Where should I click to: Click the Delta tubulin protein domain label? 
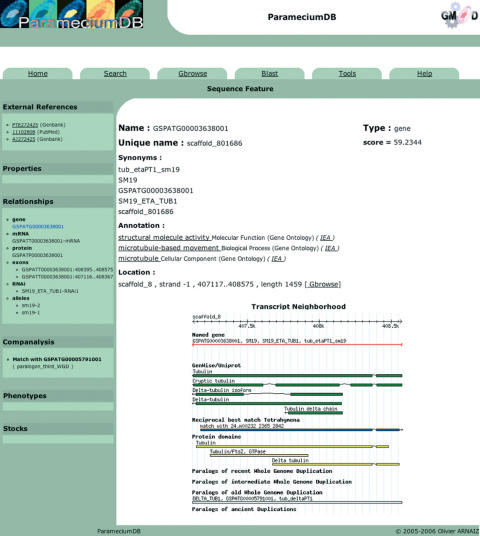pos(290,460)
